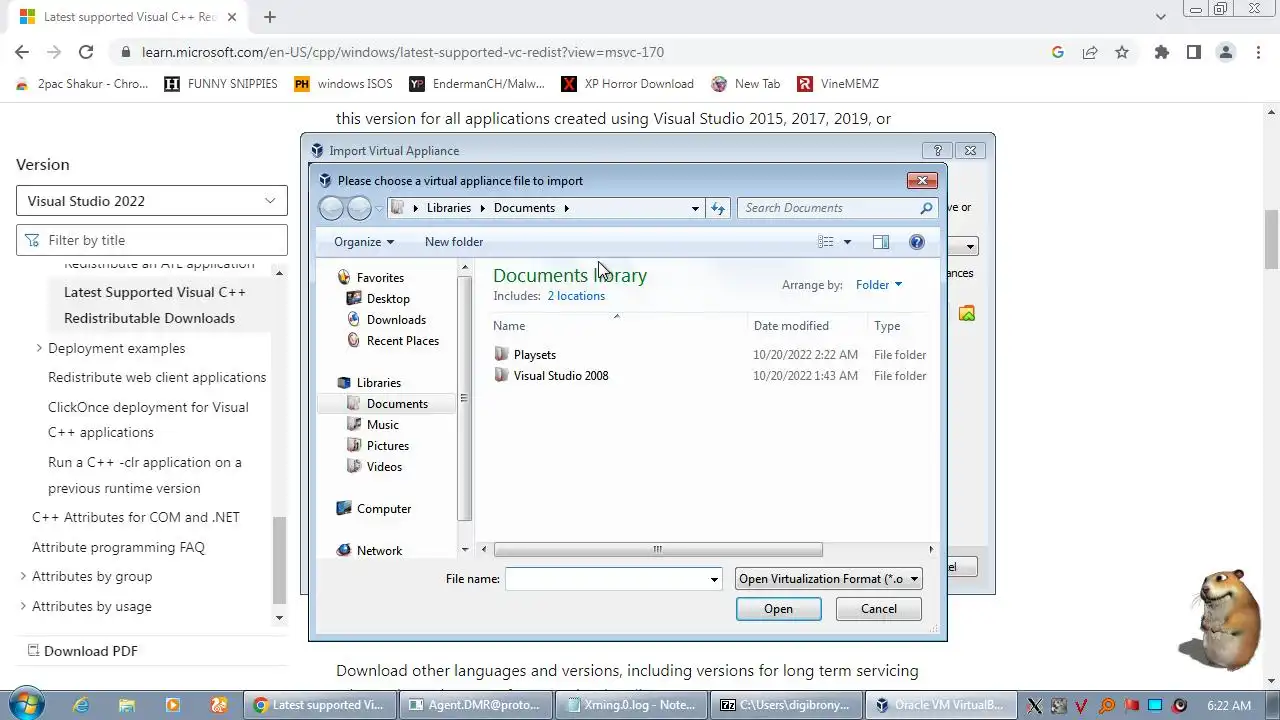Show the preview pane

pyautogui.click(x=881, y=242)
